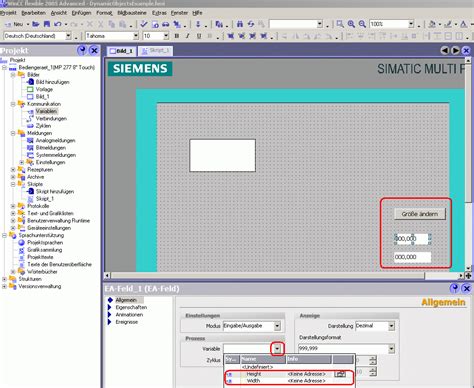Viewport: 474px width, 388px height.
Task: Click the help icon of the EA-Feld_1 panel
Action: click(x=454, y=288)
